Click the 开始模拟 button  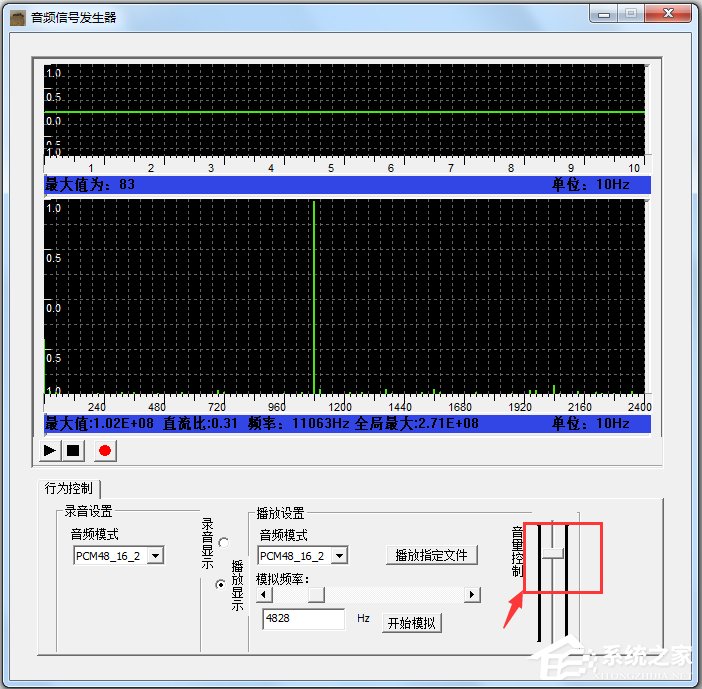click(x=413, y=623)
